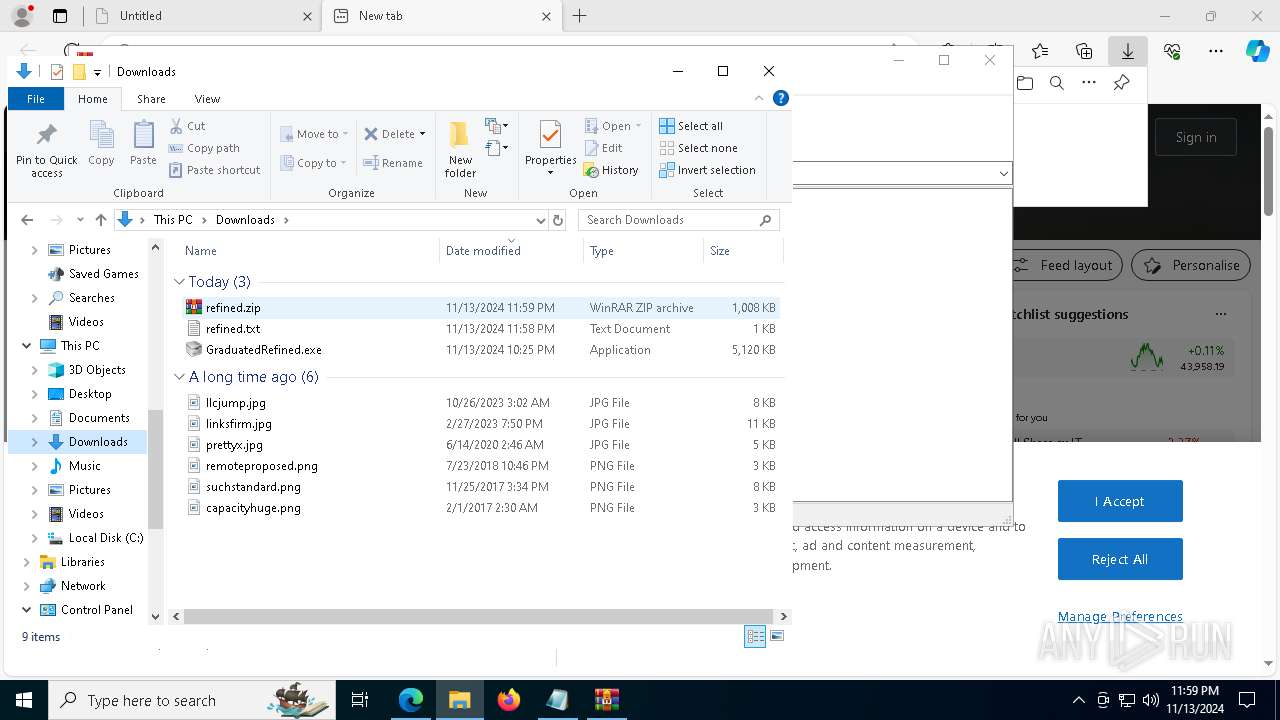Image resolution: width=1280 pixels, height=720 pixels.
Task: Switch to large icons view layout
Action: 777,637
